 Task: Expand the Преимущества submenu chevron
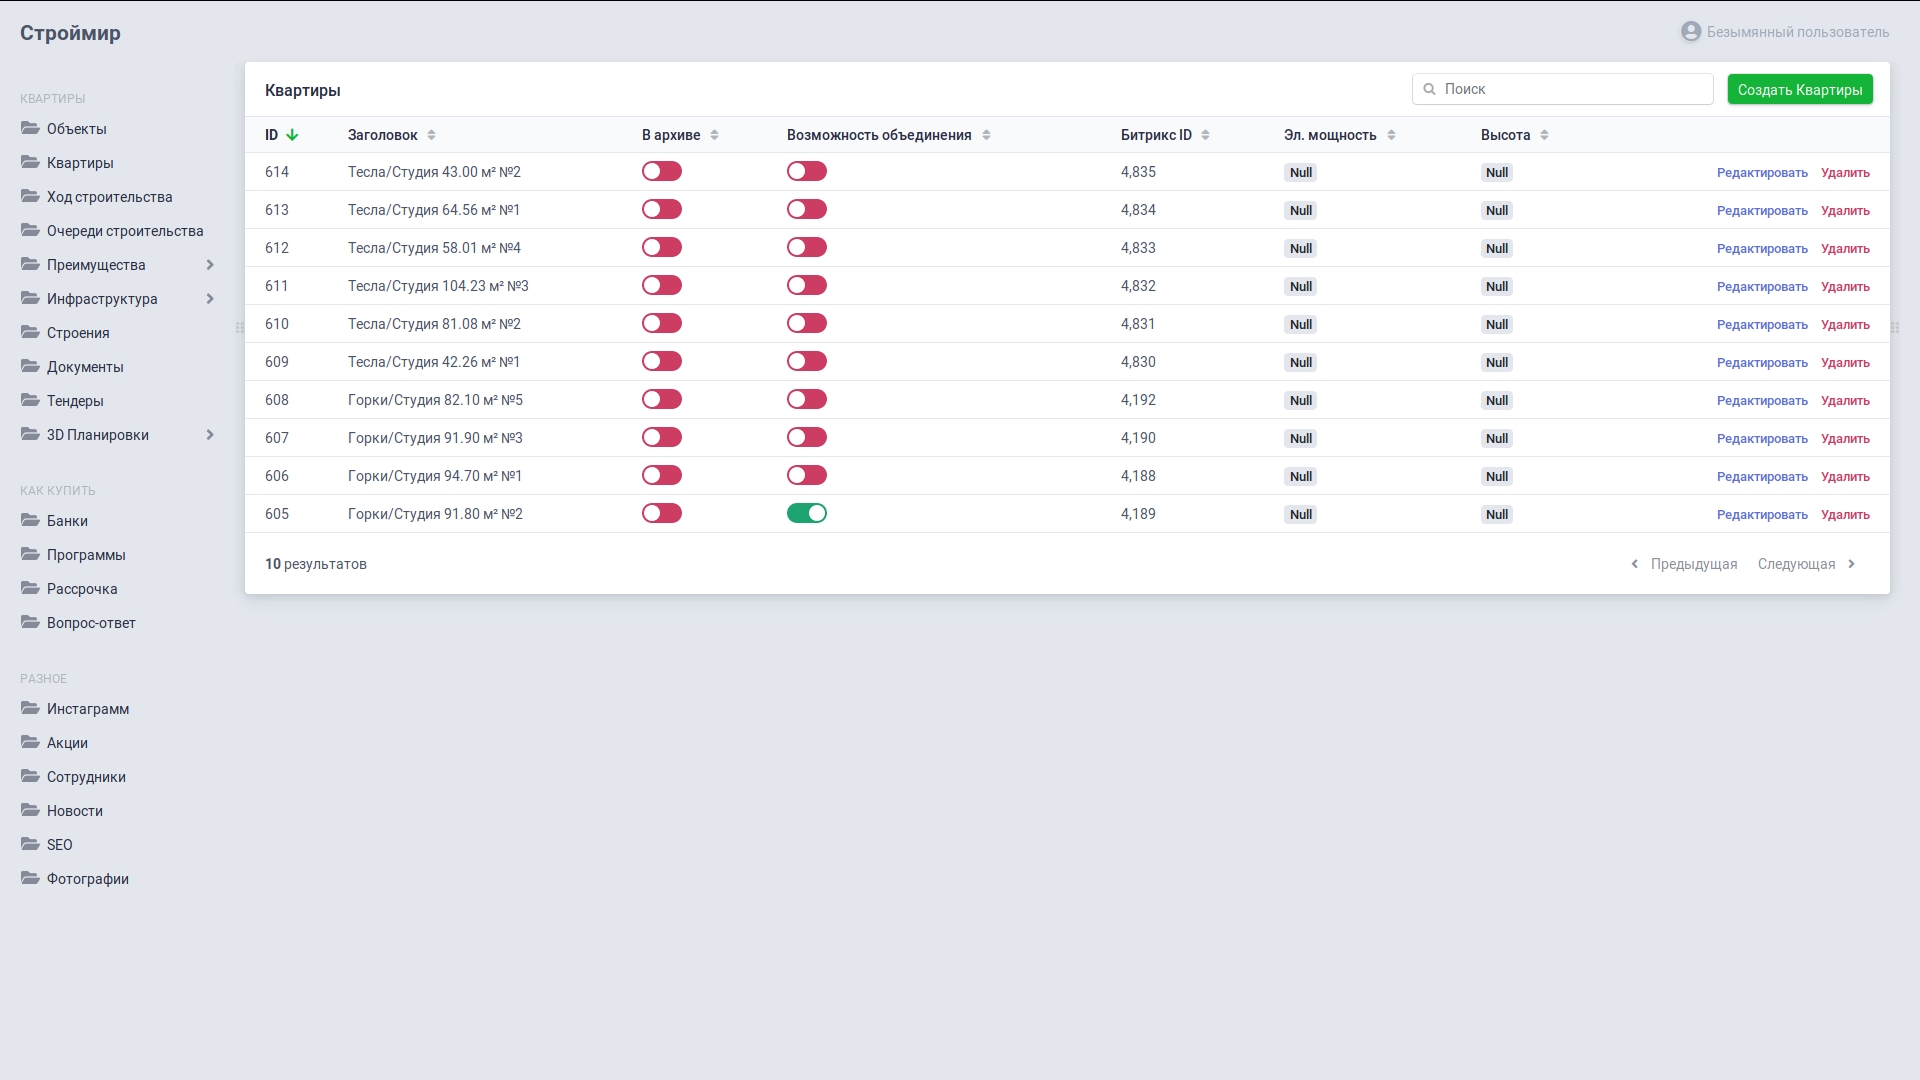coord(210,265)
